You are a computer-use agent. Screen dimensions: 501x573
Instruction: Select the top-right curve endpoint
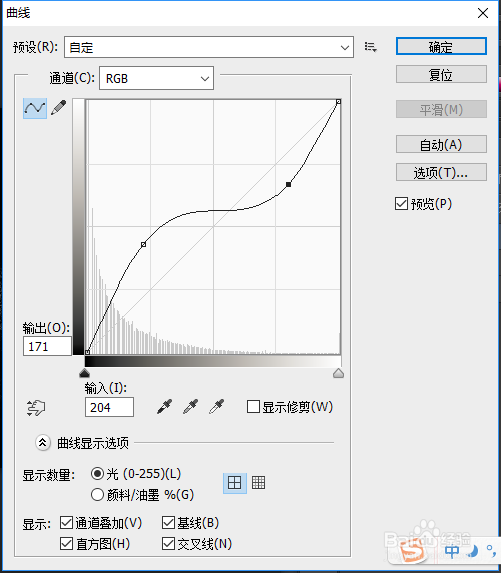pos(338,102)
